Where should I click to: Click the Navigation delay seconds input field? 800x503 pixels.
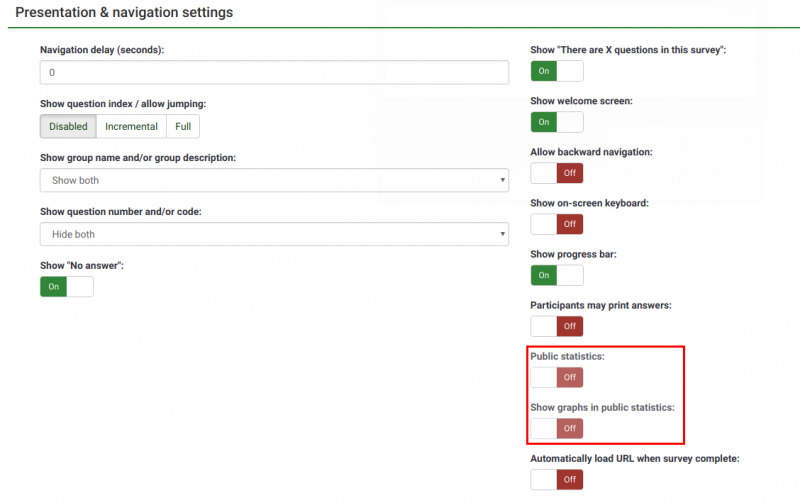tap(274, 73)
